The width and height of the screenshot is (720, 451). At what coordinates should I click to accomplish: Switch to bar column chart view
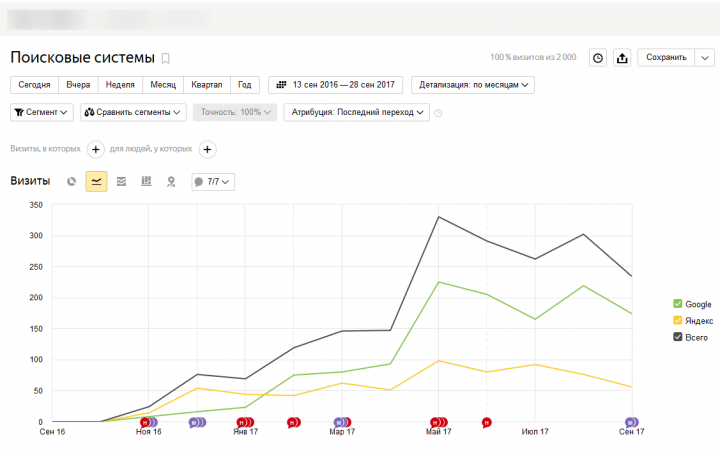click(146, 181)
